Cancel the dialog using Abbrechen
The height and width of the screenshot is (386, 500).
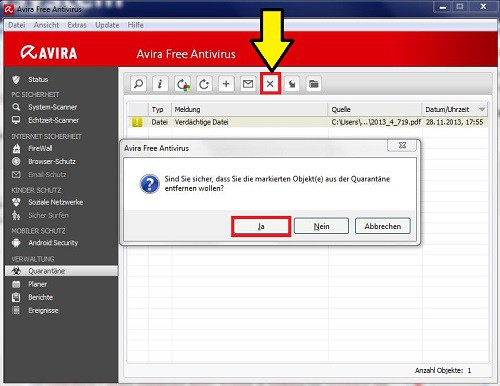pyautogui.click(x=383, y=226)
